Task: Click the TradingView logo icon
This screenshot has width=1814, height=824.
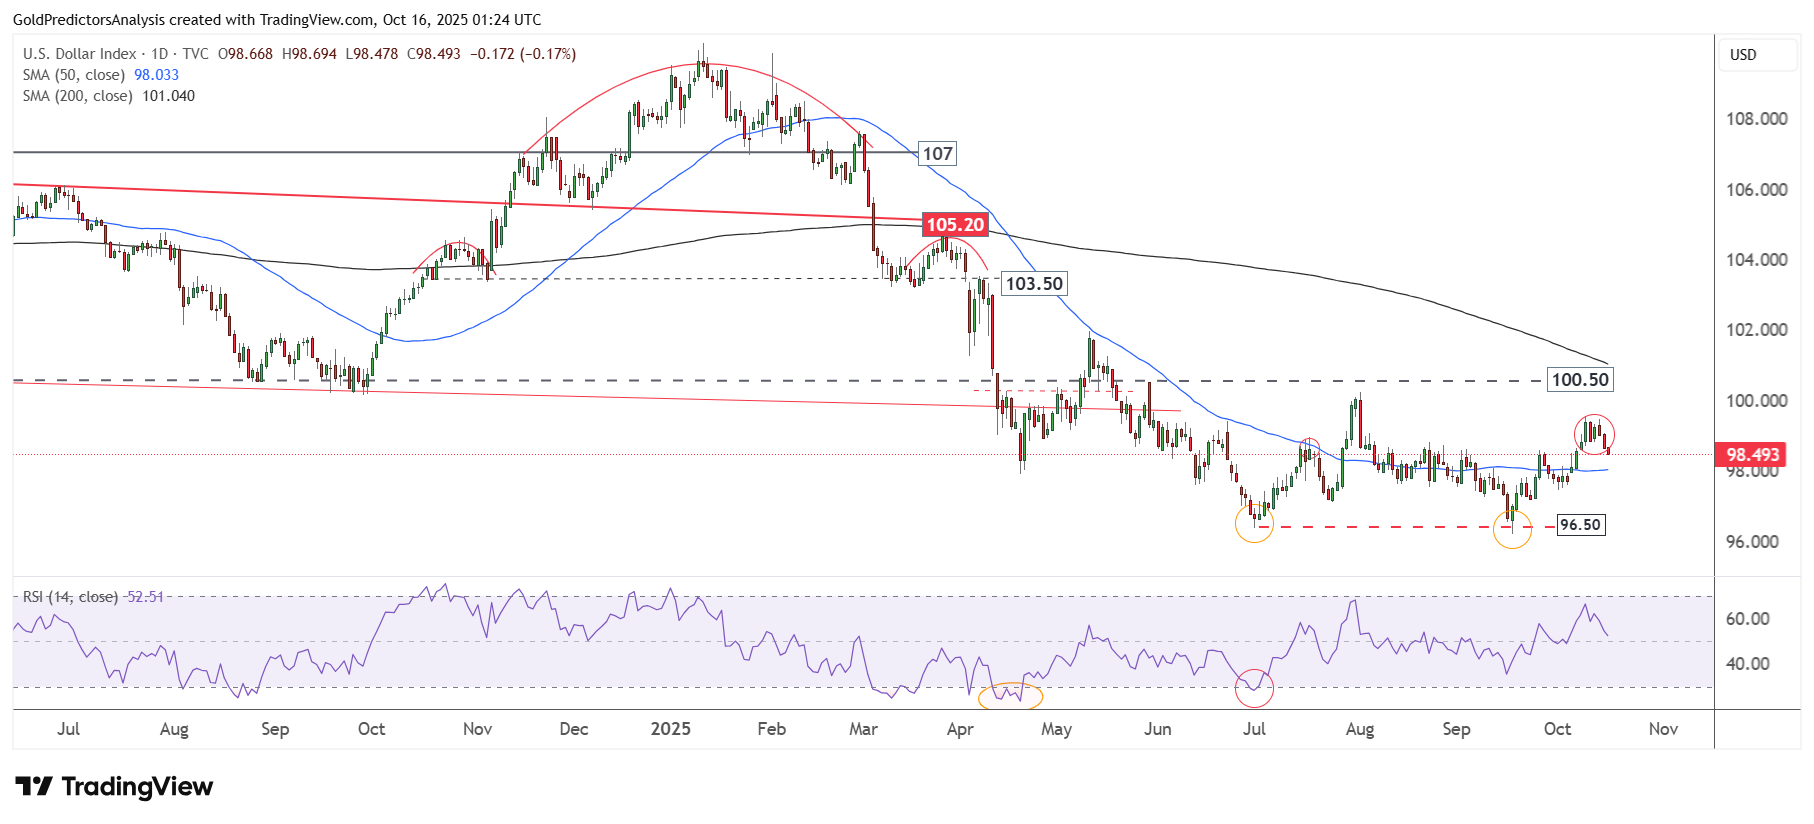Action: pos(34,787)
